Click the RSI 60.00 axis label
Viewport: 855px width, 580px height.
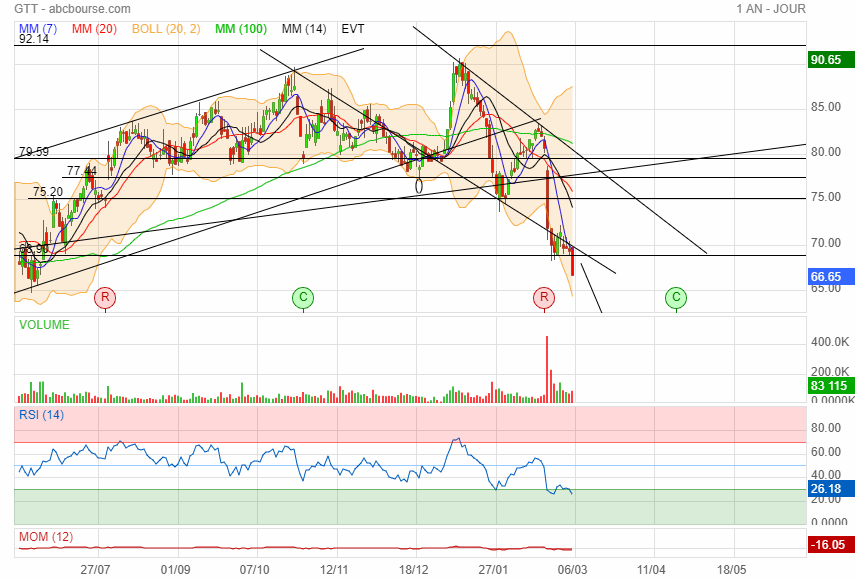(826, 452)
